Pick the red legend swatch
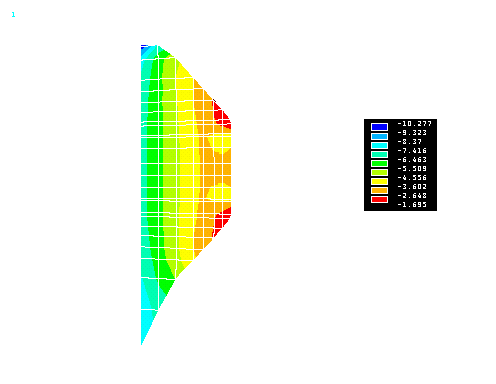The image size is (496, 384). 379,199
